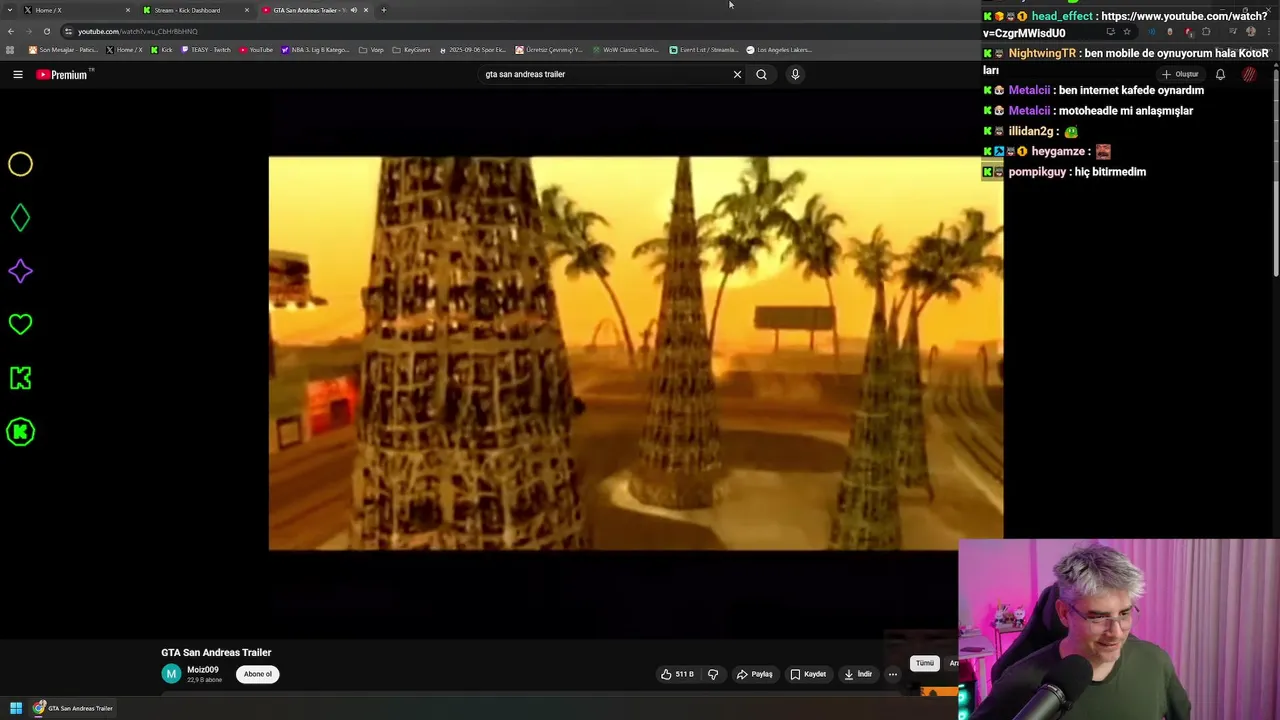The image size is (1280, 720).
Task: Open the apps grid in bookmarks bar
Action: pos(10,50)
